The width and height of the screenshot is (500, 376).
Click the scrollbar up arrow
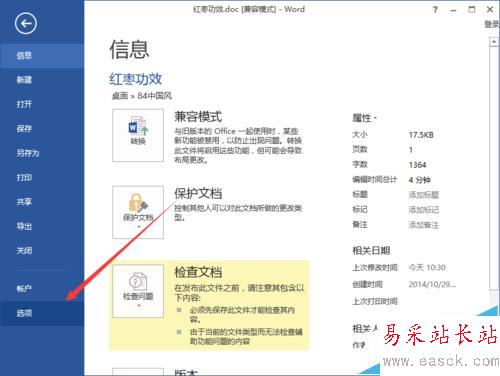(x=494, y=42)
